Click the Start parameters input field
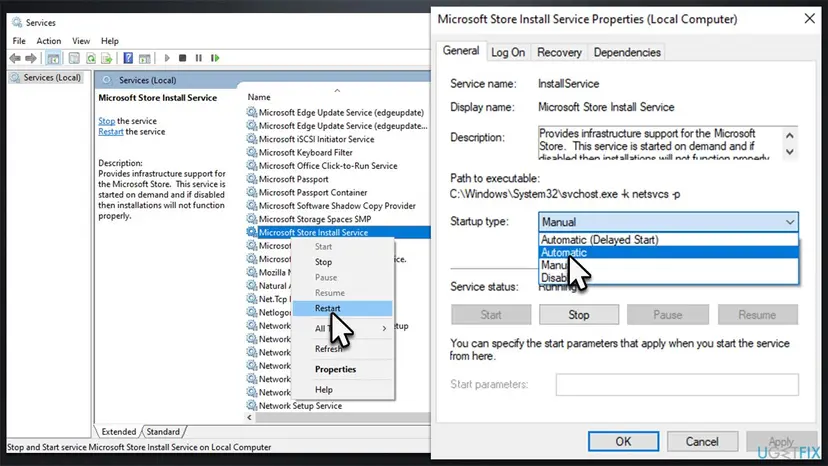 click(x=677, y=385)
